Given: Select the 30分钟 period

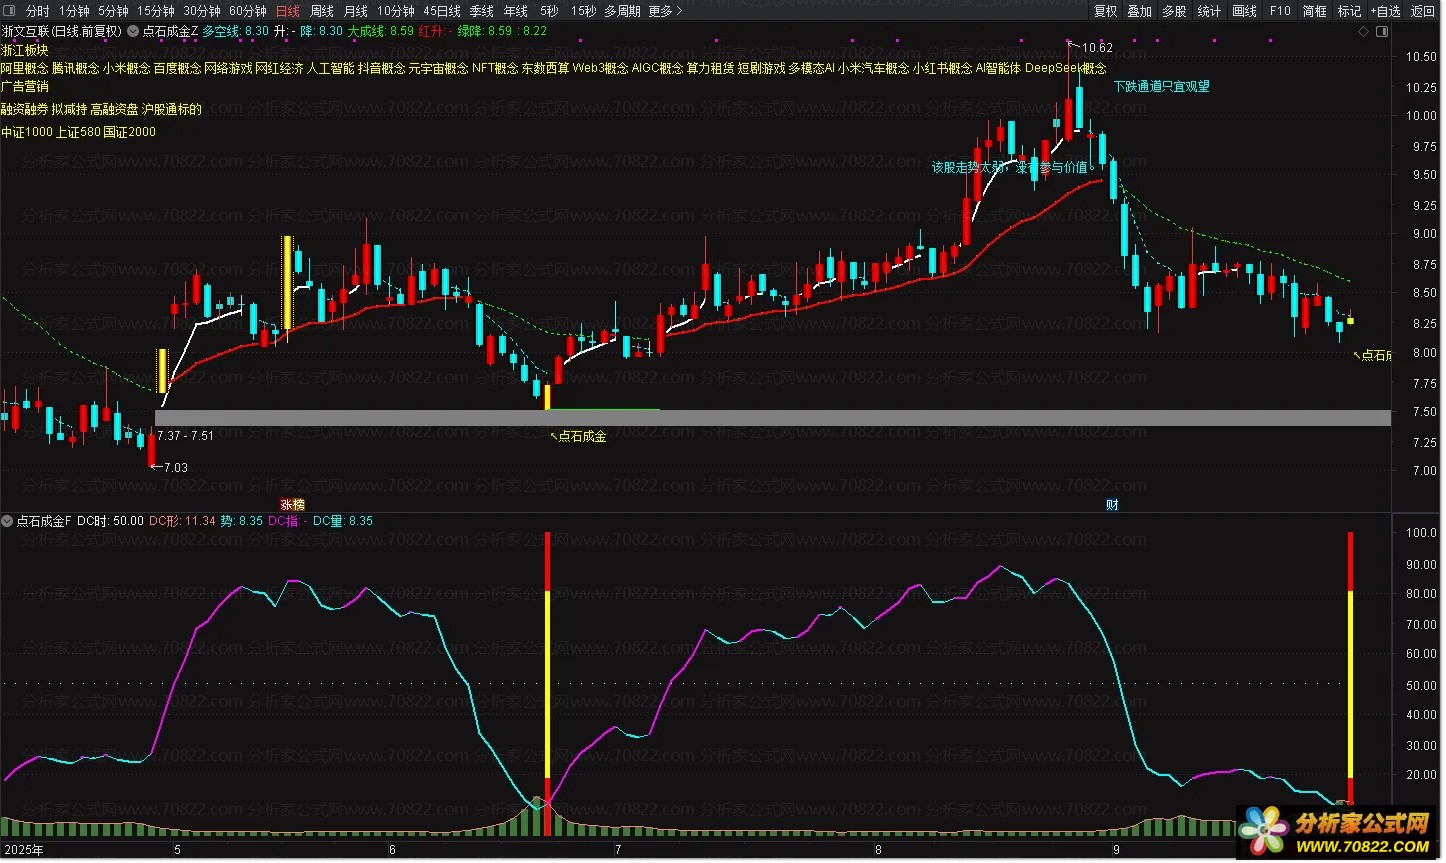Looking at the screenshot, I should pos(202,11).
